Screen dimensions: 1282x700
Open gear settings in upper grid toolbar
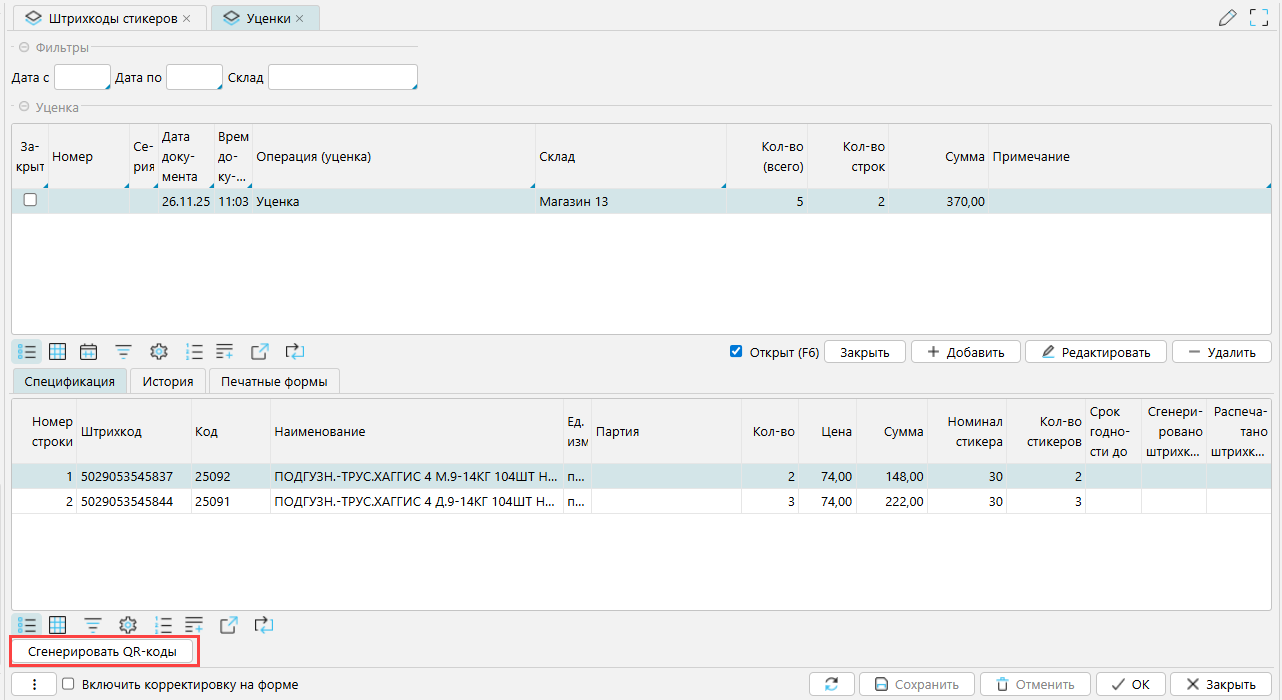pos(158,352)
